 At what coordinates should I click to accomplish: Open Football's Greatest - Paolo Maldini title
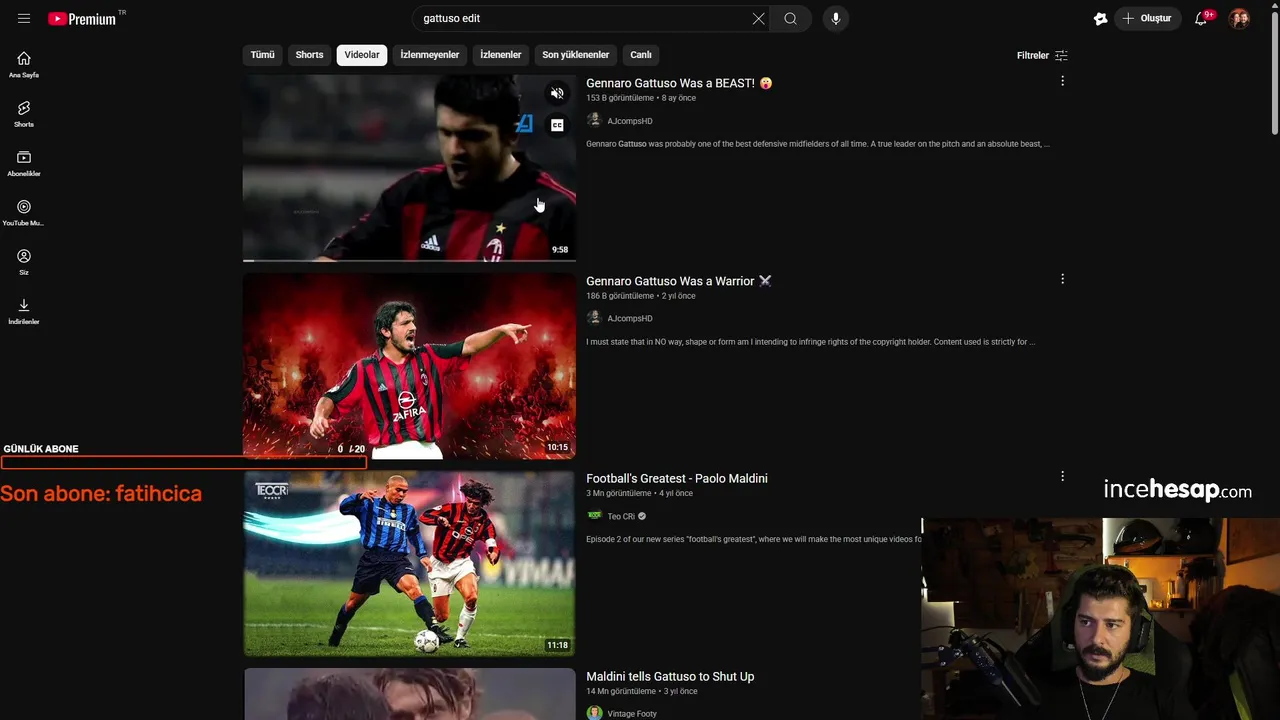coord(677,479)
